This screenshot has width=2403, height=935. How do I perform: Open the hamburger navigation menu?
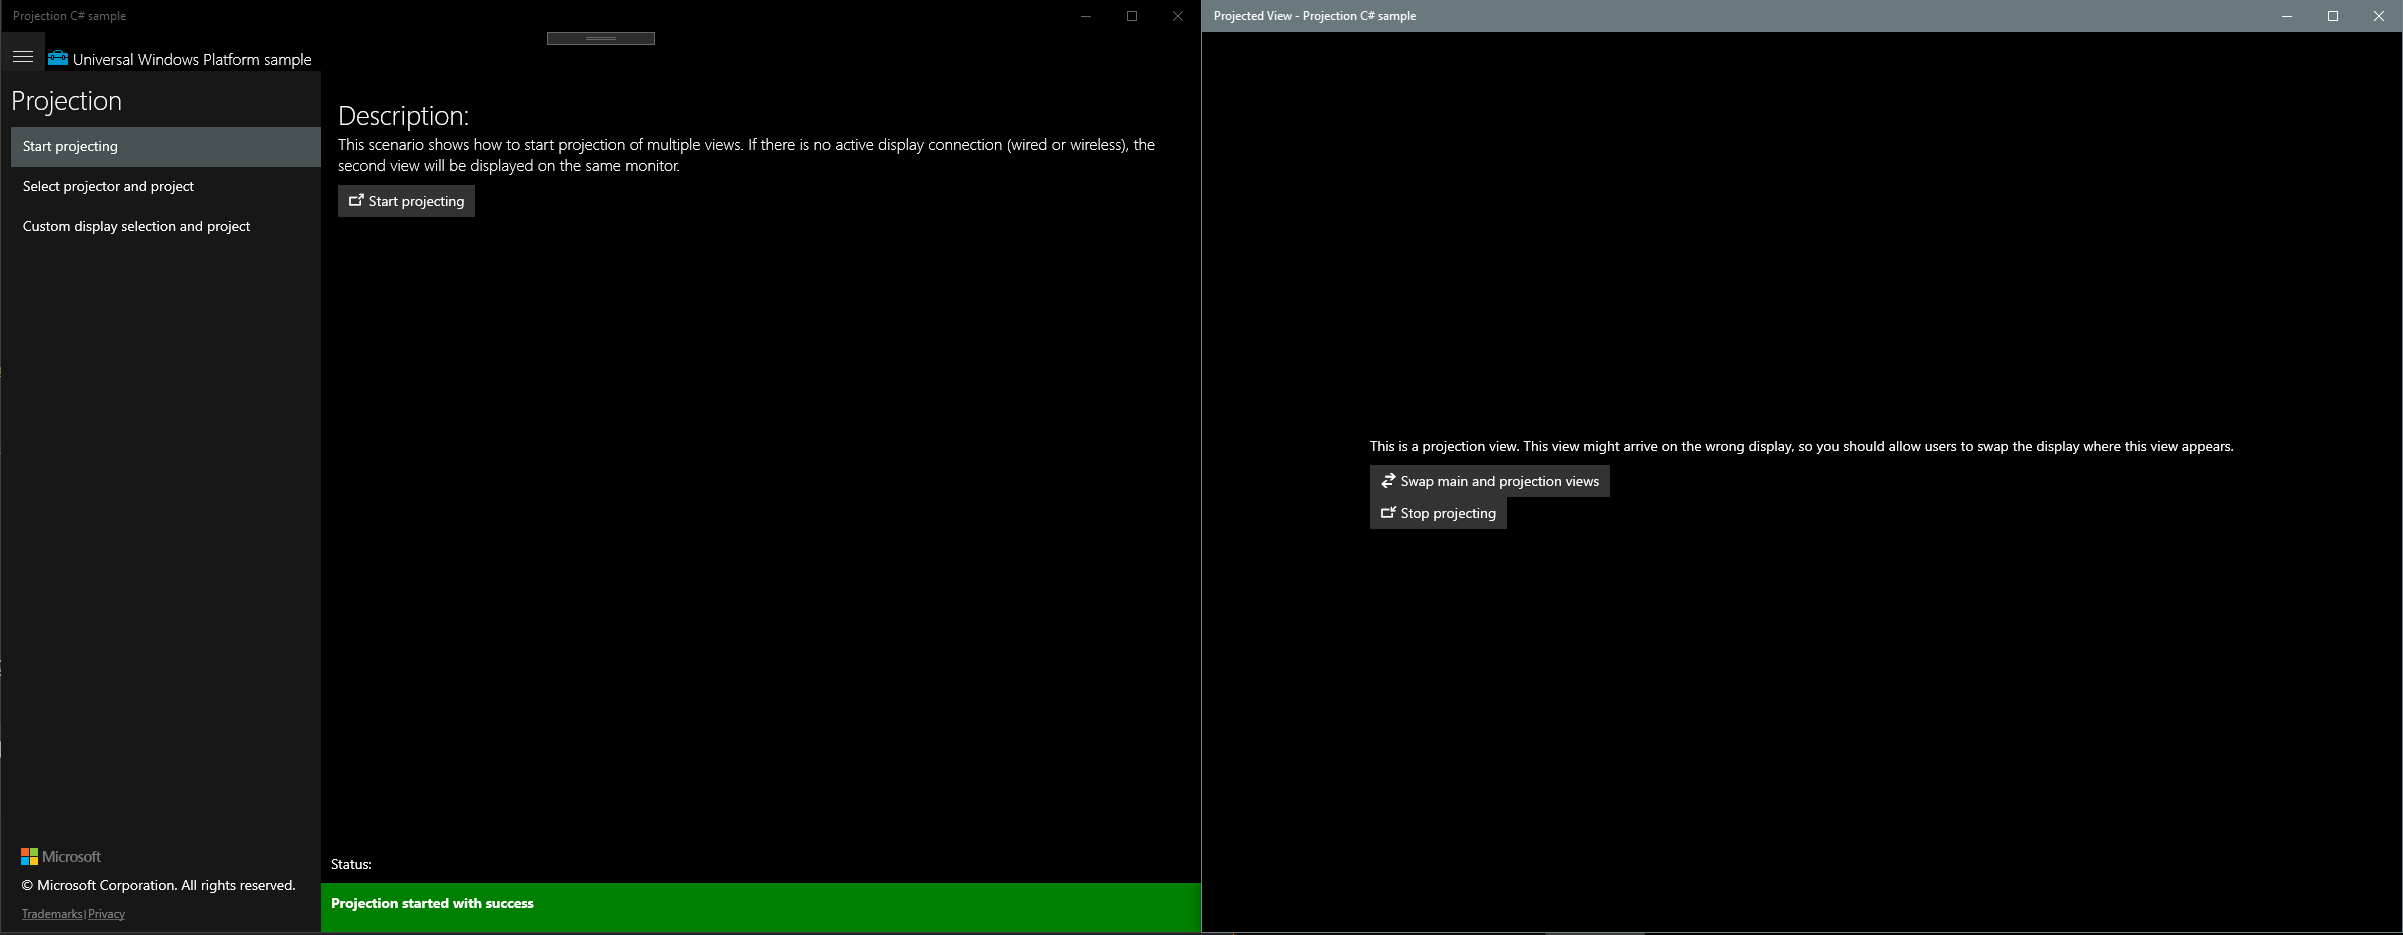click(x=23, y=56)
